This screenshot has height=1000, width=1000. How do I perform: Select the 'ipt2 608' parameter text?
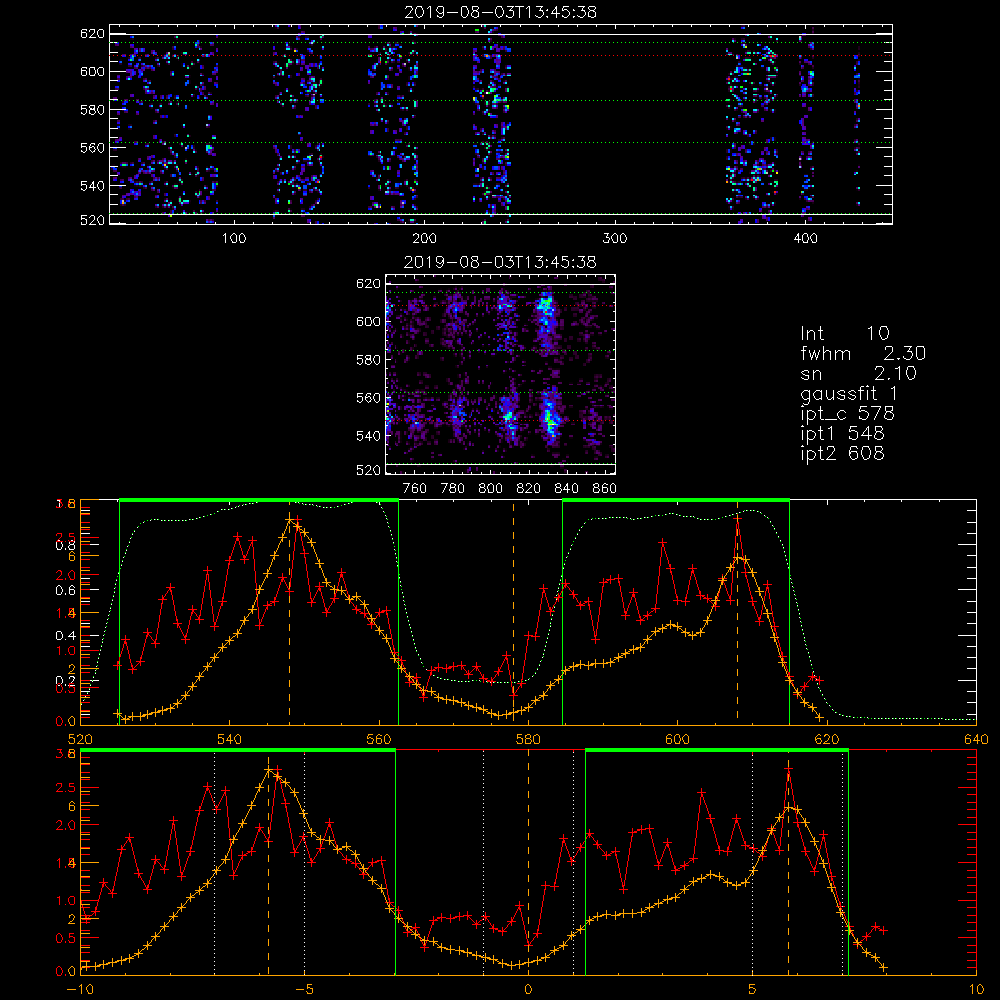tap(842, 453)
